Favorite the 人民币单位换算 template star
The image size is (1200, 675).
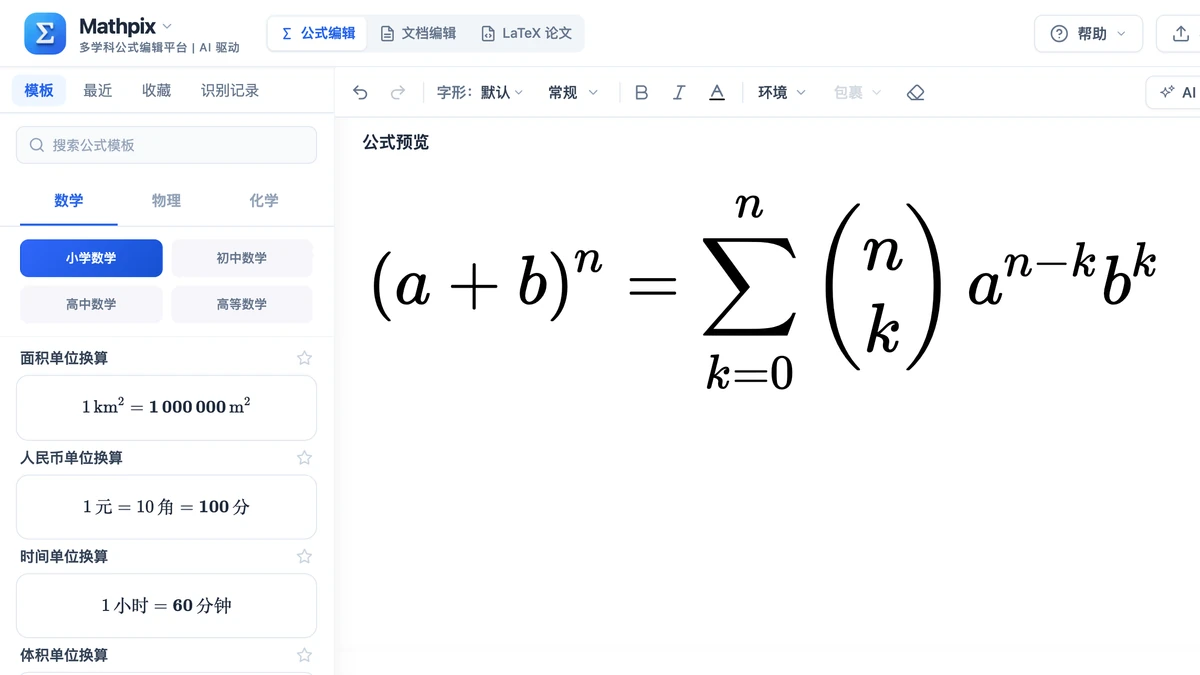305,458
